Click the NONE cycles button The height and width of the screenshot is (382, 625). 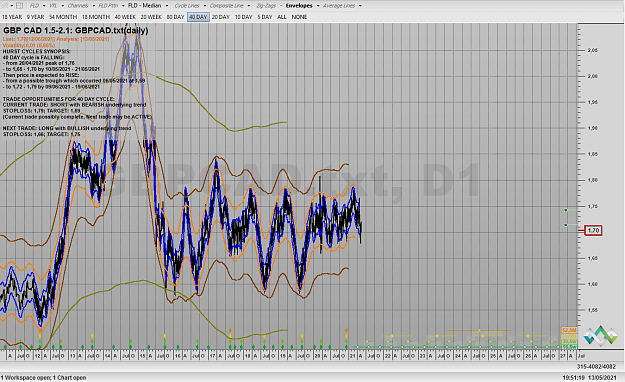(299, 17)
